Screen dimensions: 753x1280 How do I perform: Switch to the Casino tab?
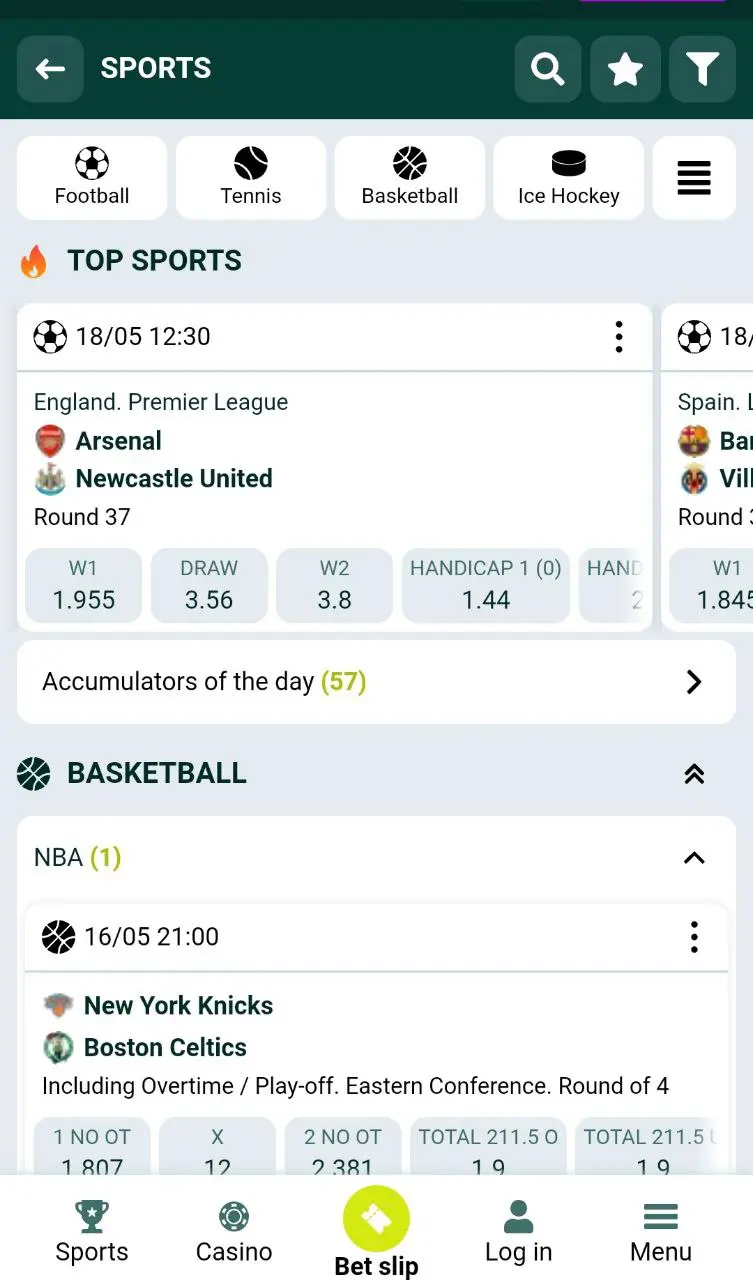click(x=234, y=1232)
